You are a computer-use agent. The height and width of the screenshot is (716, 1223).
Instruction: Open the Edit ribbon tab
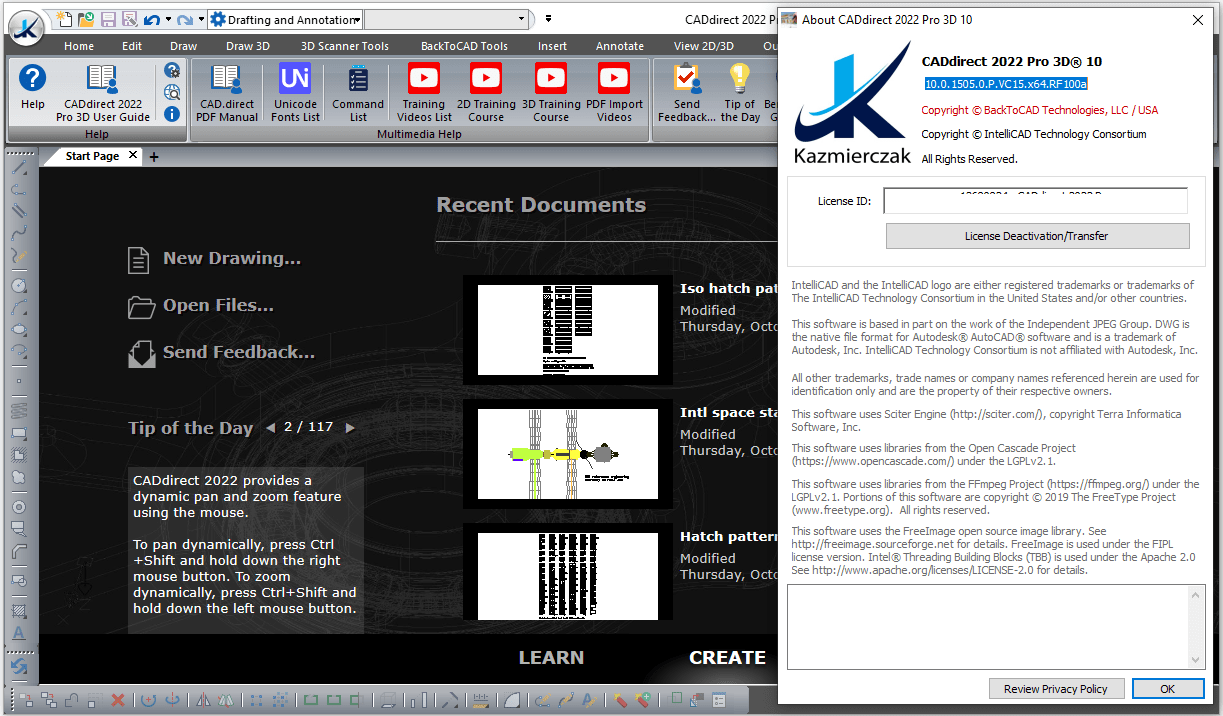132,46
